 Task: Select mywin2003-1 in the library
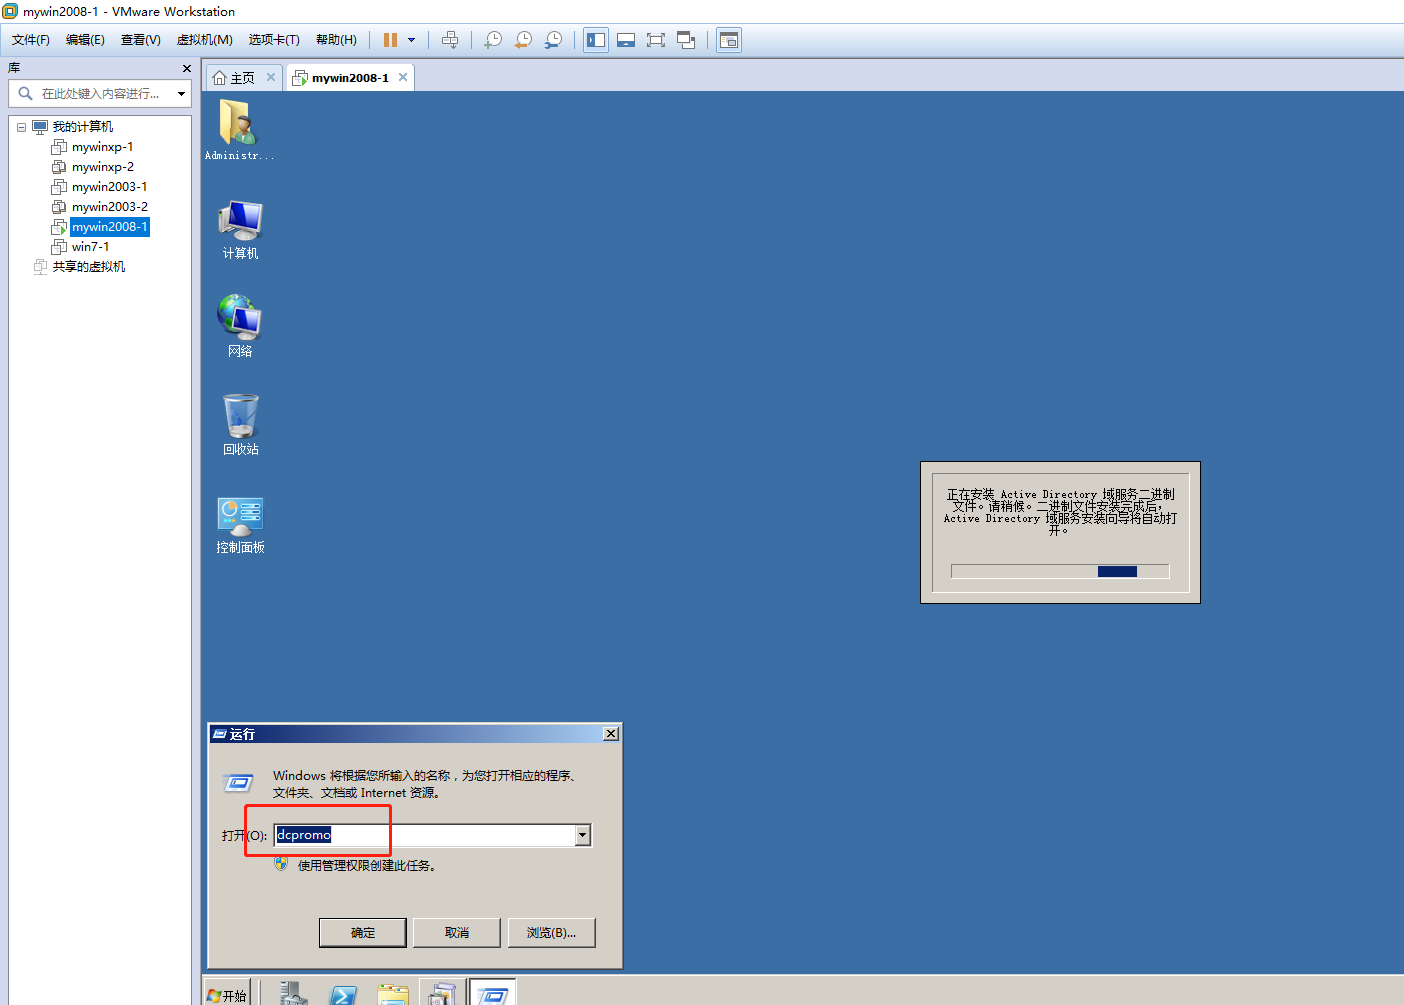[109, 187]
